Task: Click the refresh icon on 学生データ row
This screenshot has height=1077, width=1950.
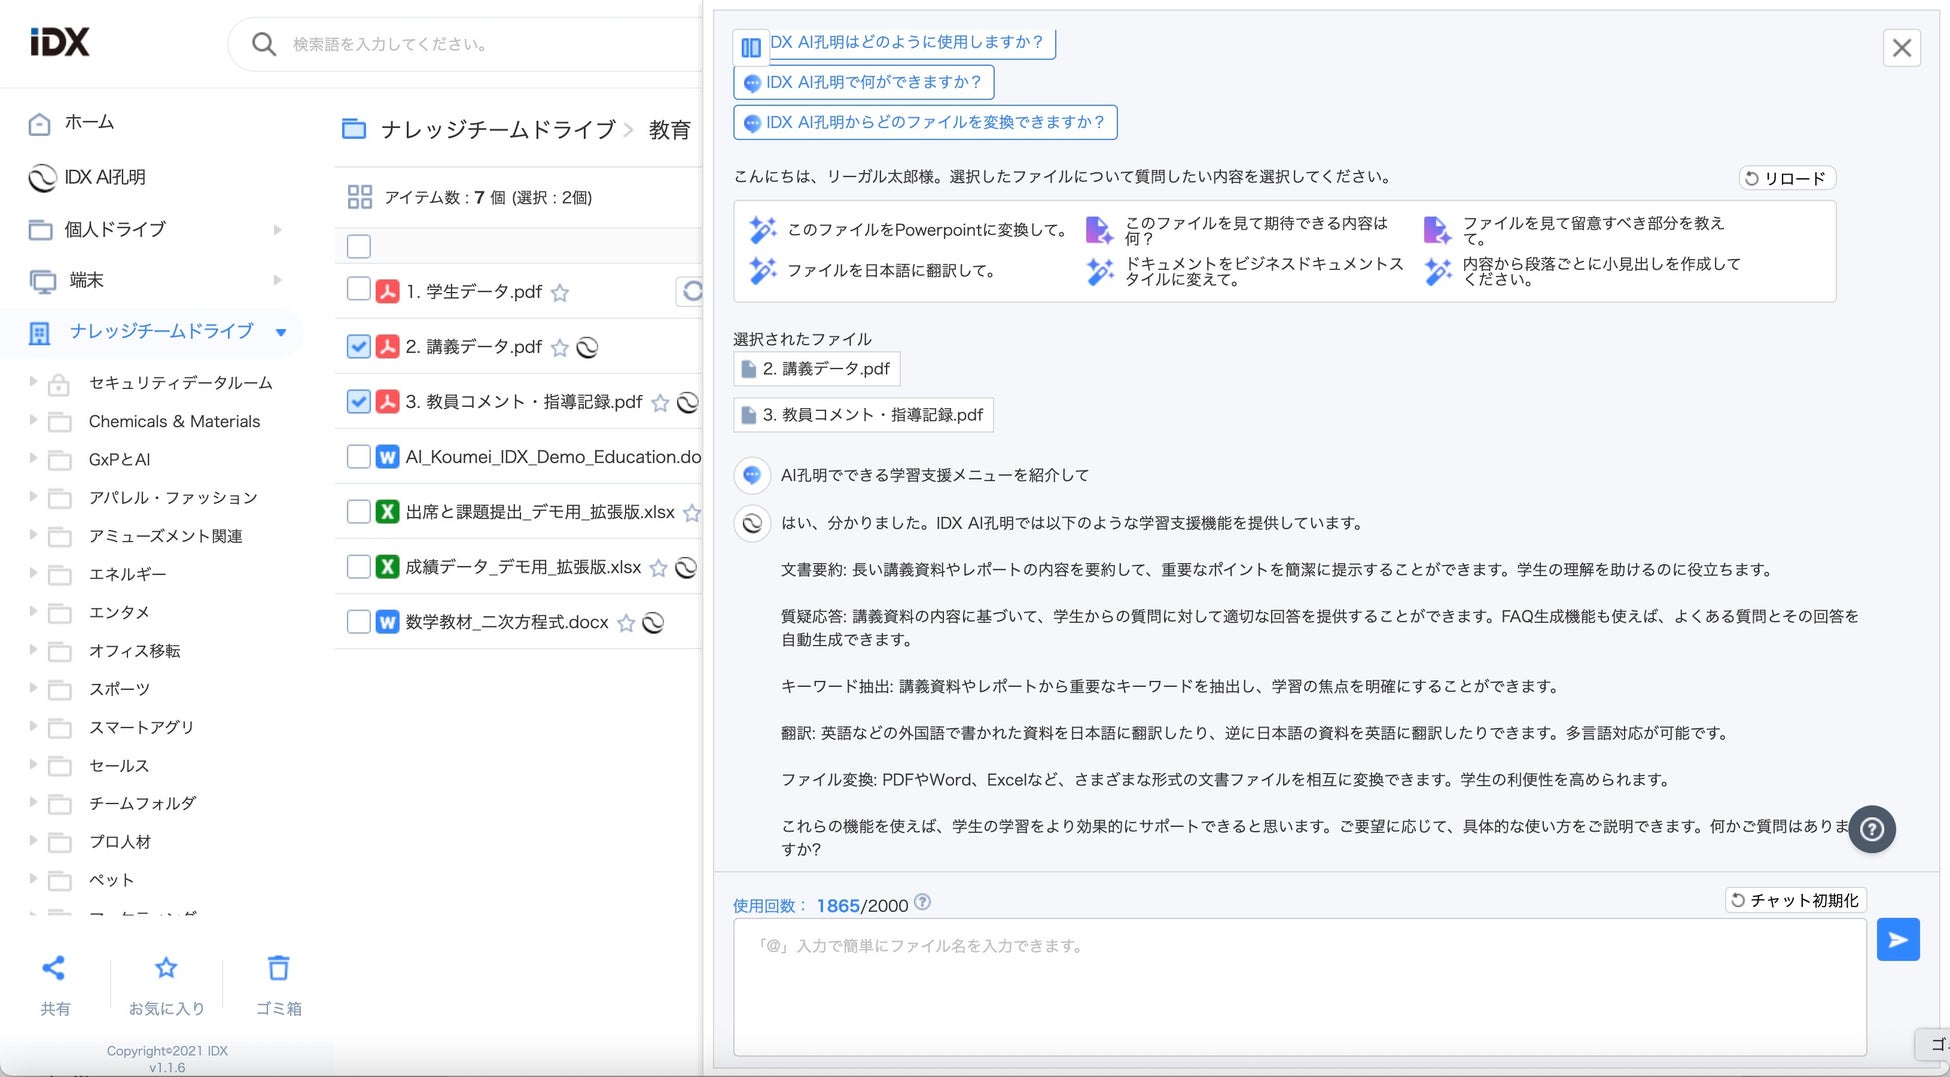Action: (x=692, y=291)
